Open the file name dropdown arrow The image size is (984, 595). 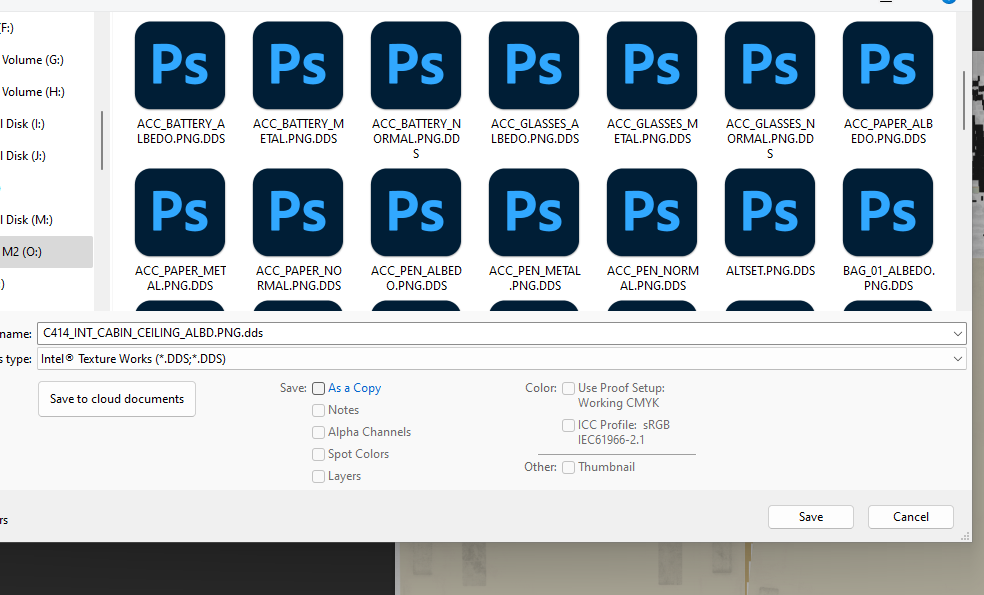point(958,333)
